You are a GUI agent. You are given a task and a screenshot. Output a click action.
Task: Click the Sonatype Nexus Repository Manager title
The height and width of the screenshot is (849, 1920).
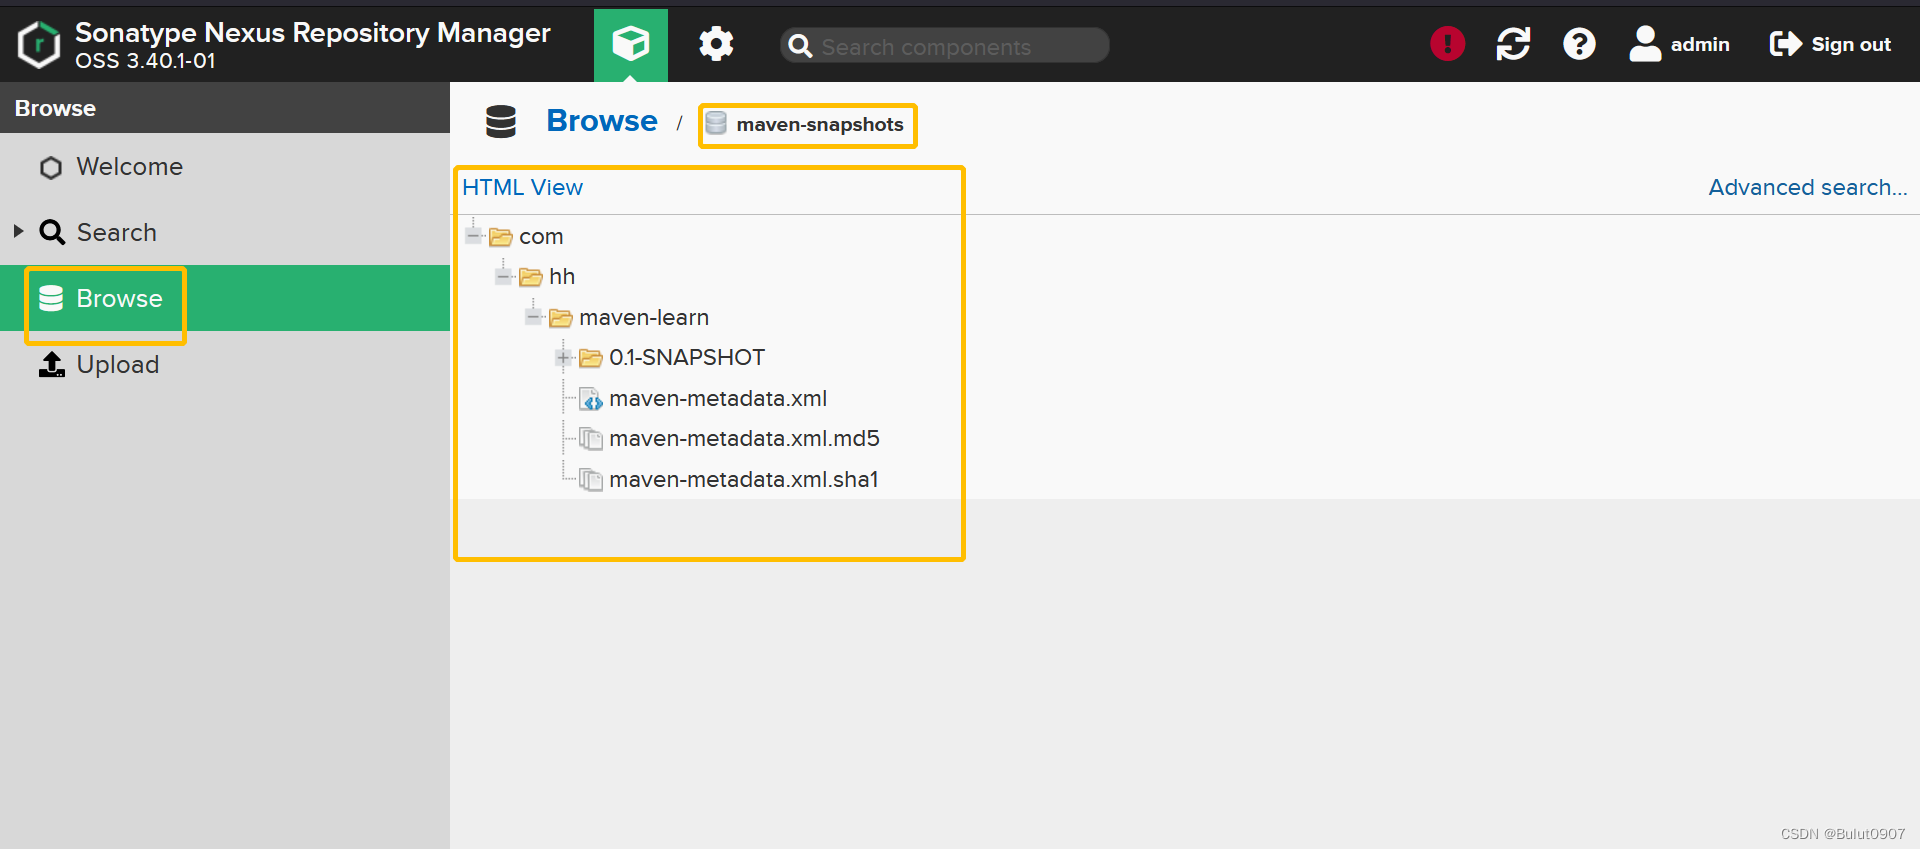313,33
